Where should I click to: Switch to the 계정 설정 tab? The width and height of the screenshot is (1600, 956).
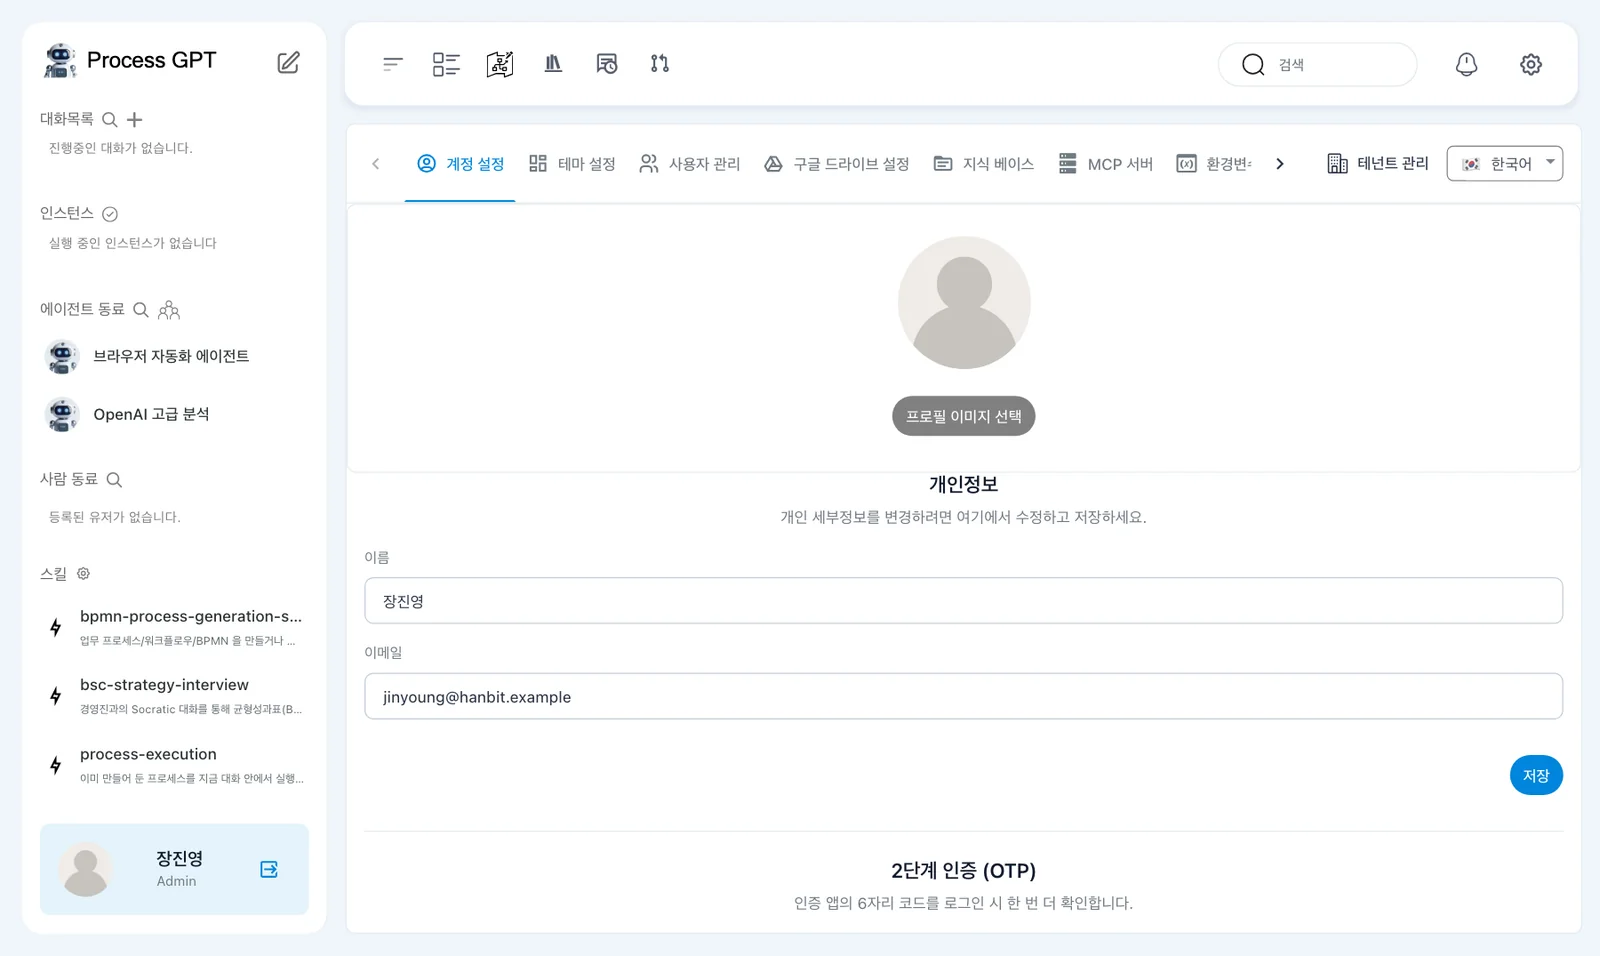click(x=460, y=164)
